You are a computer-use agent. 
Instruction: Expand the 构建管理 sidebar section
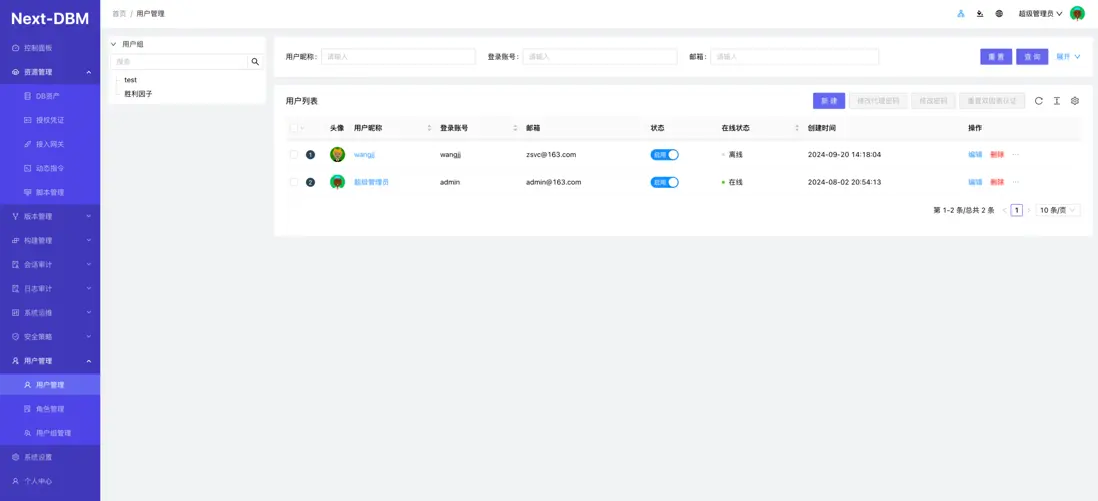point(50,240)
